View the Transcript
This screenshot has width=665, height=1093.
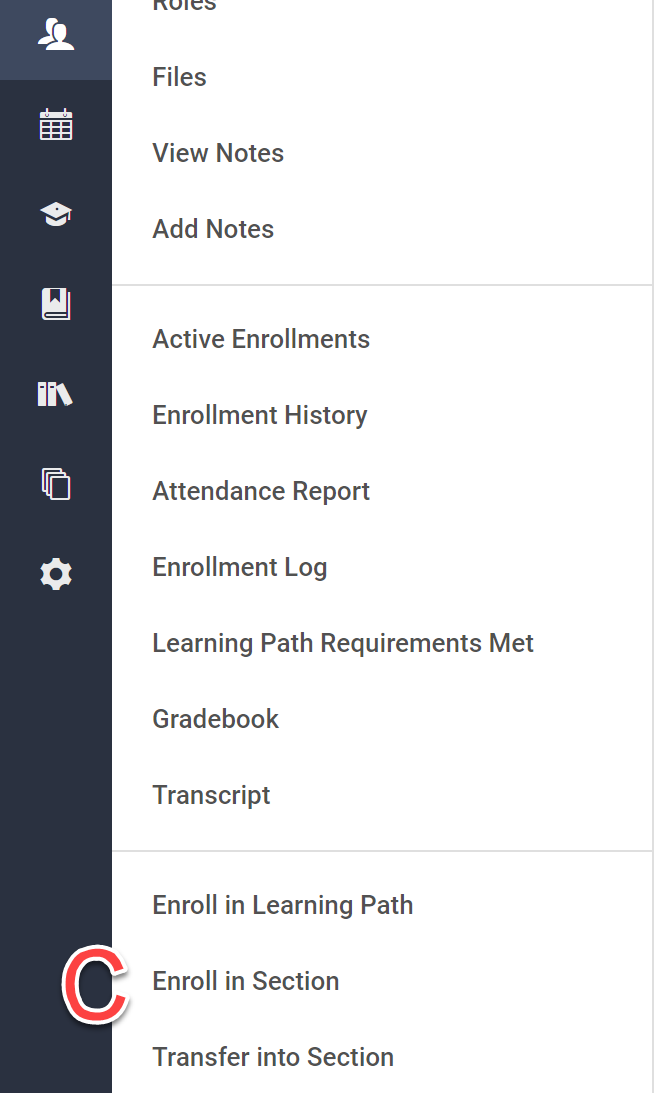pos(211,795)
